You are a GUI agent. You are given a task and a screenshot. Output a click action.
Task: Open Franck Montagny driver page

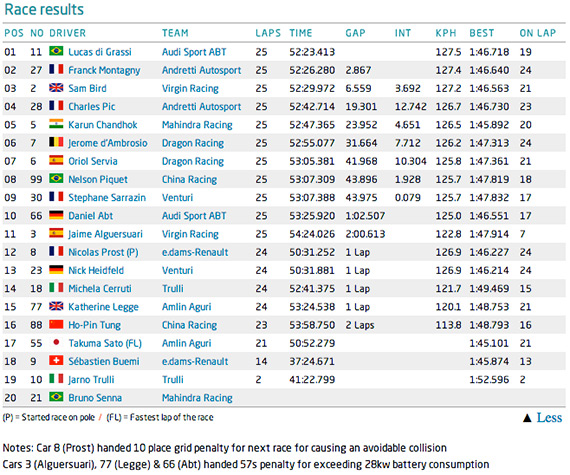[104, 70]
